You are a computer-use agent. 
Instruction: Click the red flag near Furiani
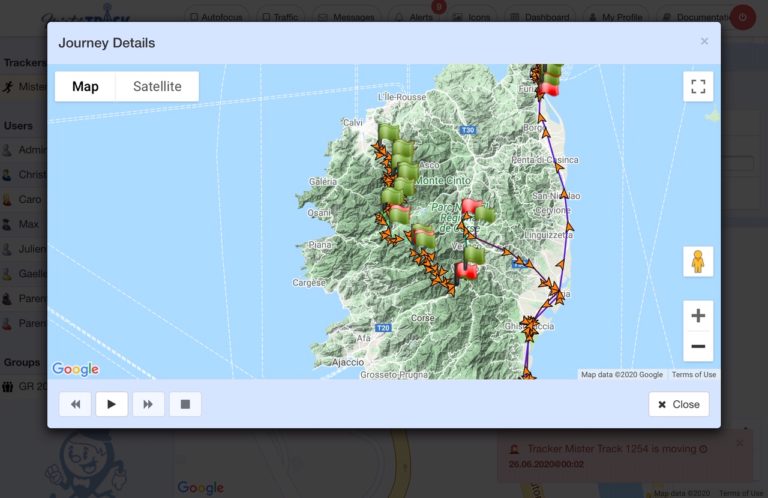pyautogui.click(x=549, y=89)
